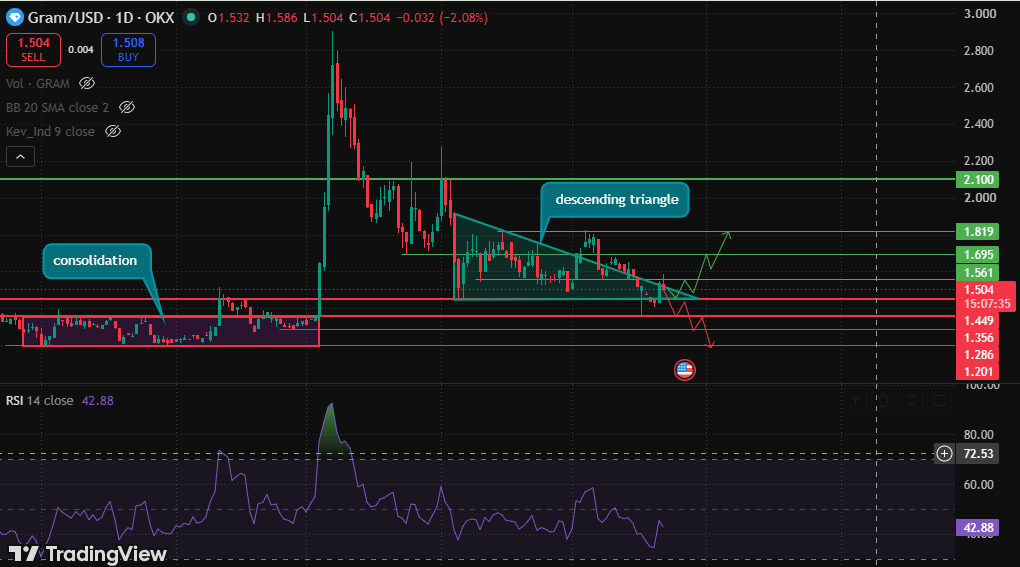
Task: Click the 1.561 green price label
Action: (x=977, y=273)
